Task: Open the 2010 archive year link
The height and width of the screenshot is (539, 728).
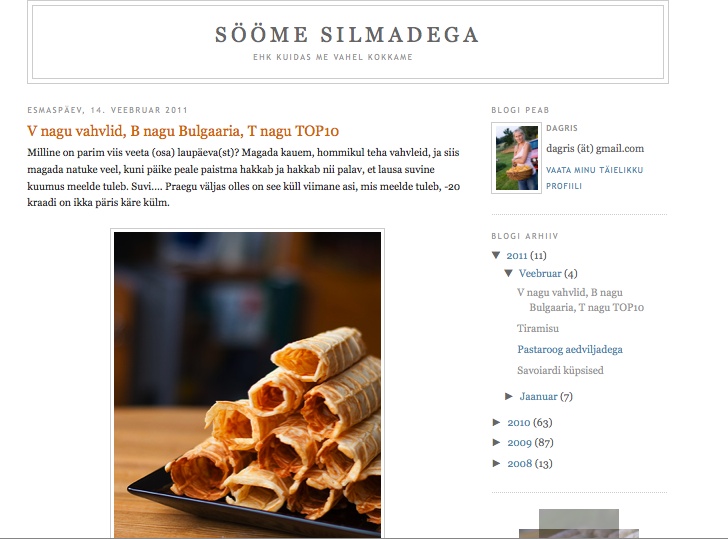Action: 519,422
